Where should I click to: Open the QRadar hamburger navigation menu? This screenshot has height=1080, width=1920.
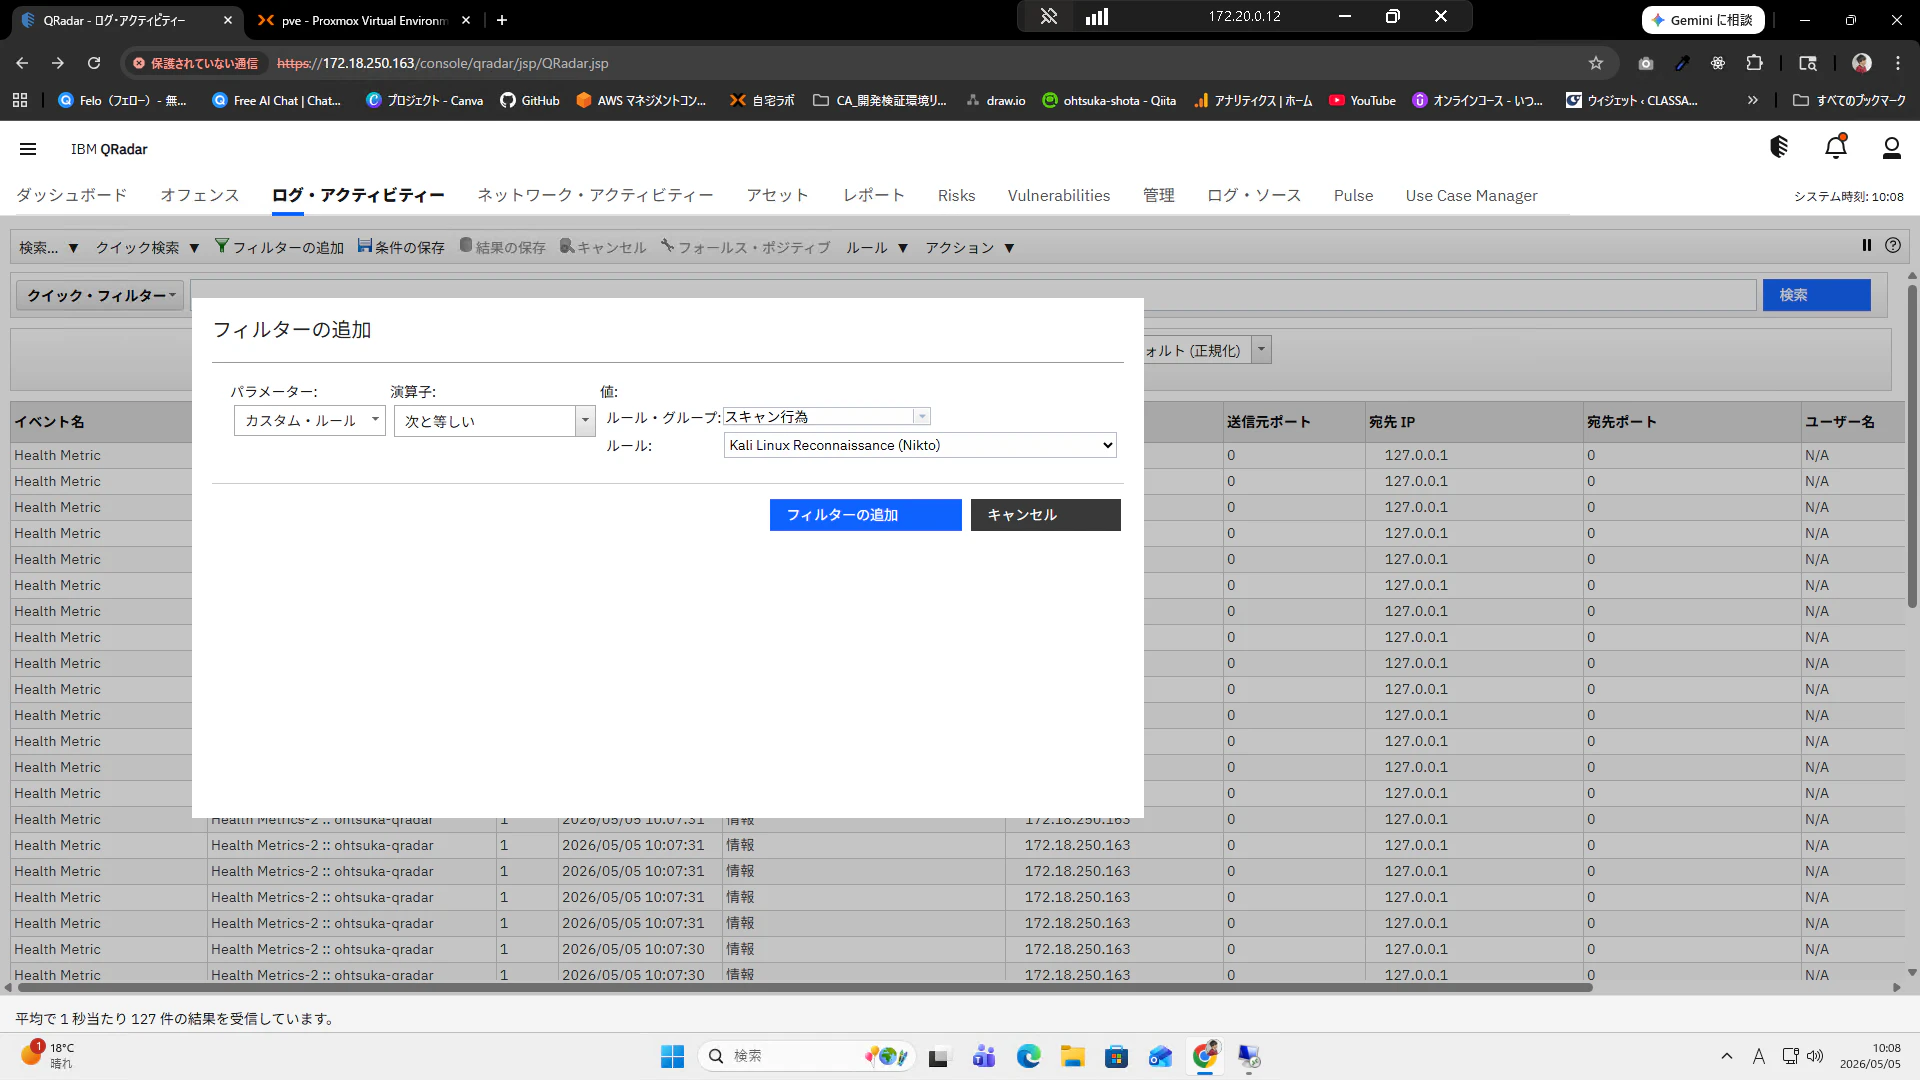[x=28, y=149]
